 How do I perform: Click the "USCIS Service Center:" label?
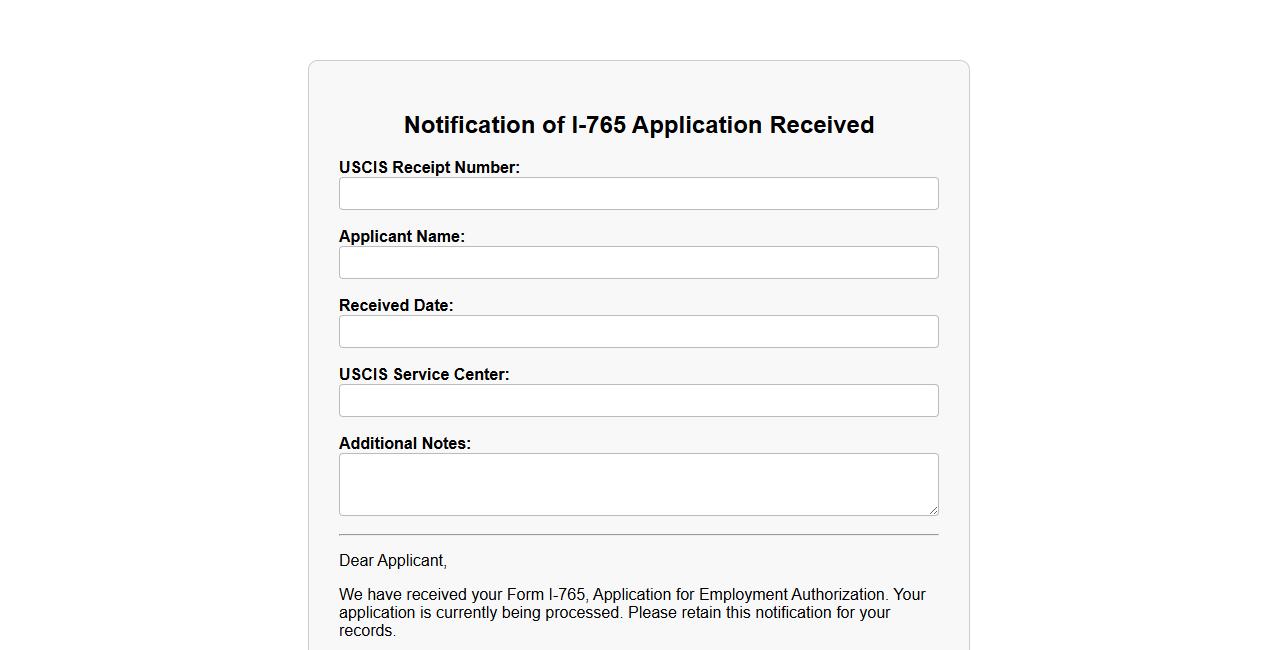coord(424,375)
